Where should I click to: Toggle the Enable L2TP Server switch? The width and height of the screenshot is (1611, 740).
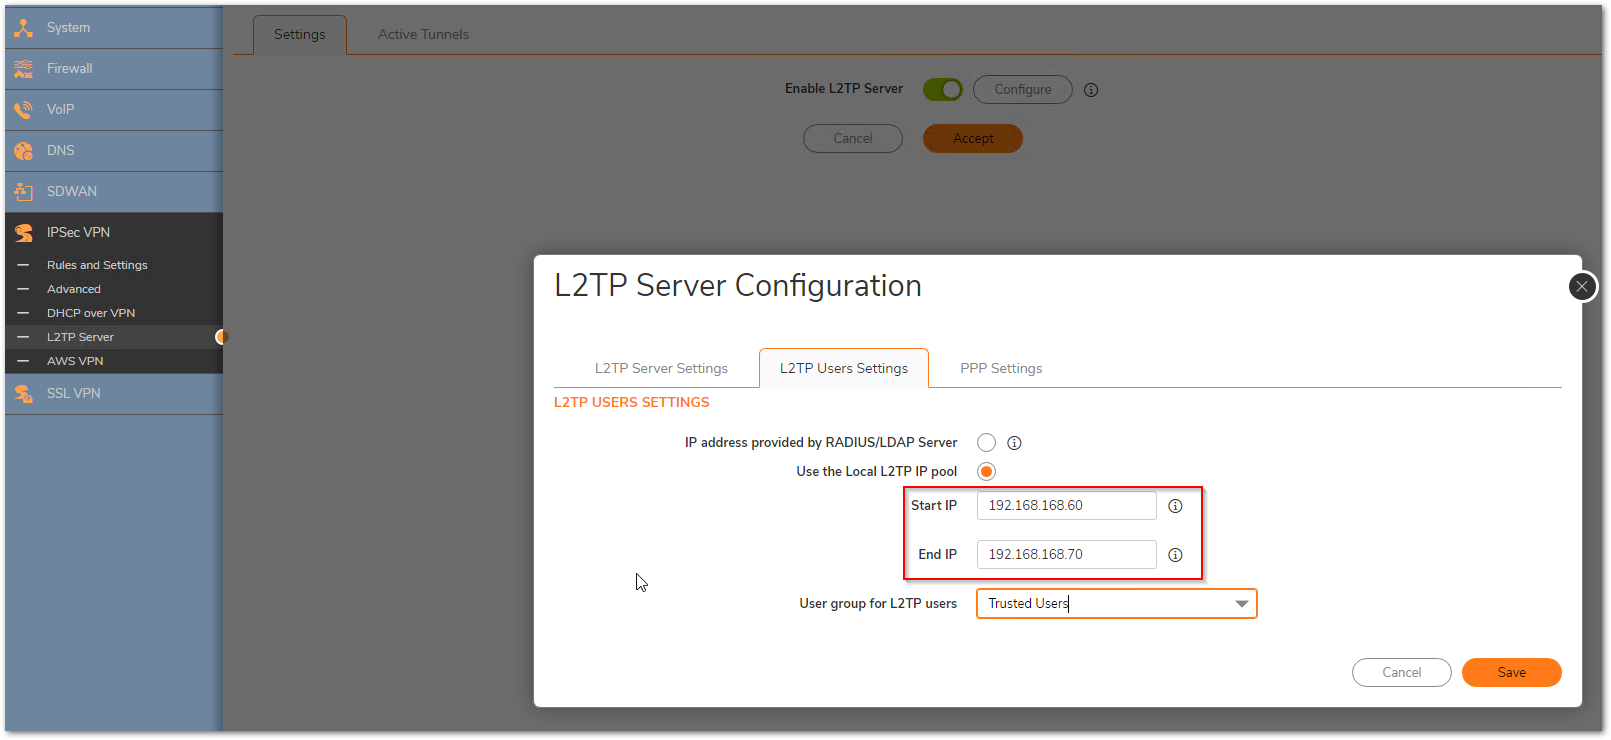pos(942,90)
